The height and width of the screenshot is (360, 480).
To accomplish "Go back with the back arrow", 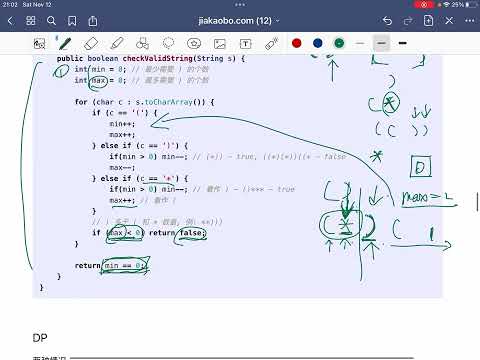I will [x=10, y=21].
